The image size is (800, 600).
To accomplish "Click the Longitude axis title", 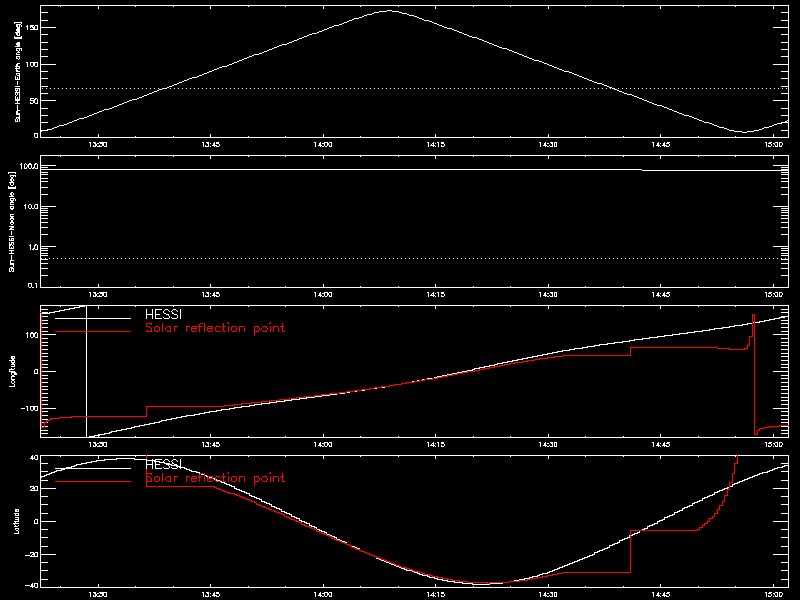I will pos(13,371).
